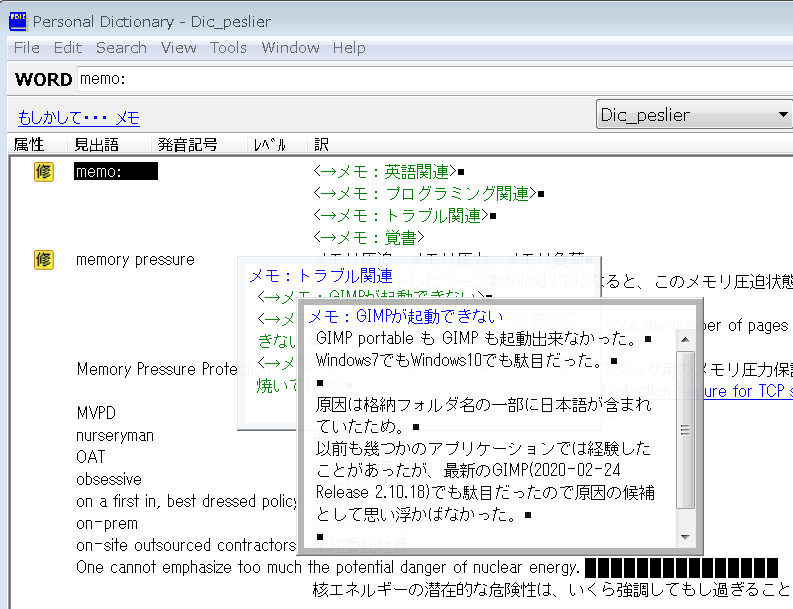Open the Search menu

click(121, 48)
